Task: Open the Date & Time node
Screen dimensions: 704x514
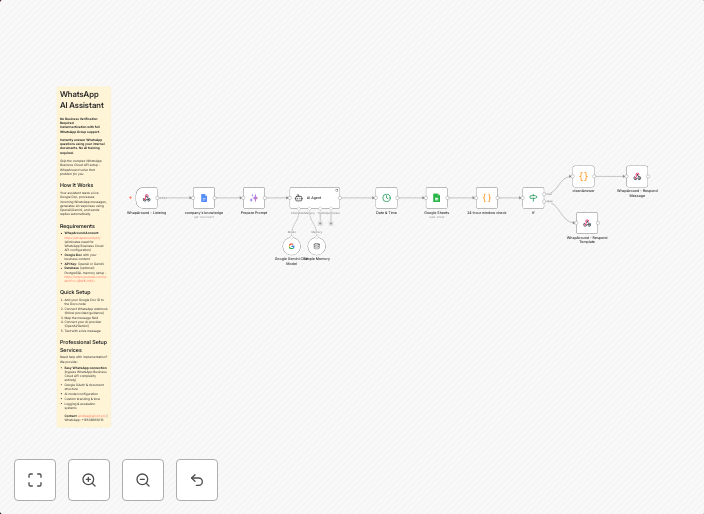Action: (x=387, y=198)
